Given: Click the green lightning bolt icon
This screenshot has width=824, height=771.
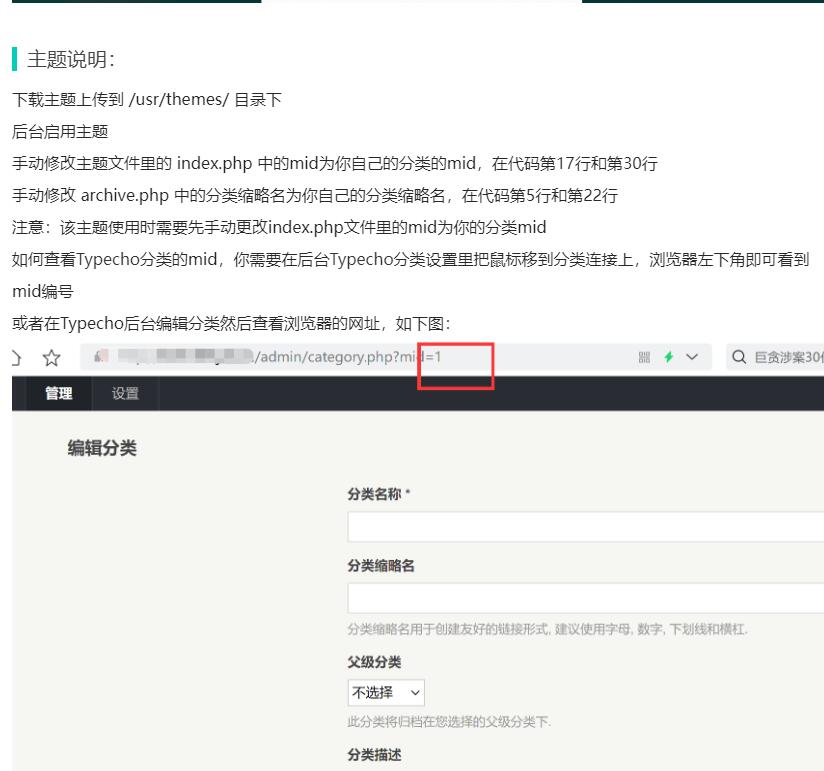Looking at the screenshot, I should (668, 358).
